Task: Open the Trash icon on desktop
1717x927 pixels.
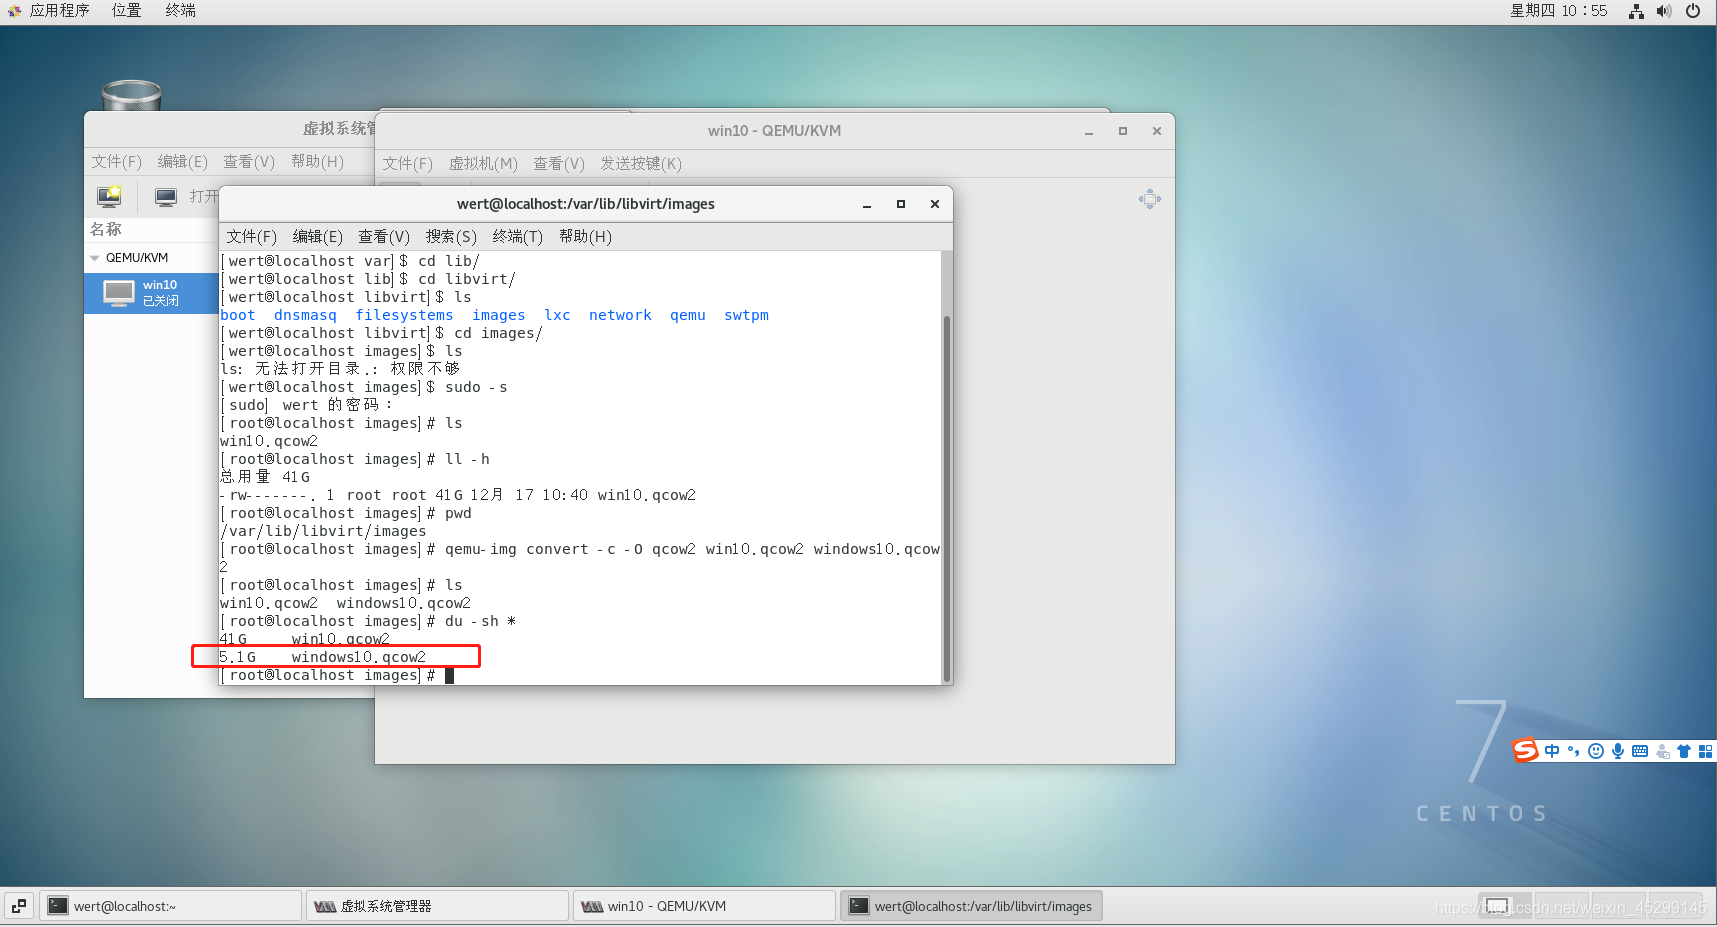Action: [131, 95]
